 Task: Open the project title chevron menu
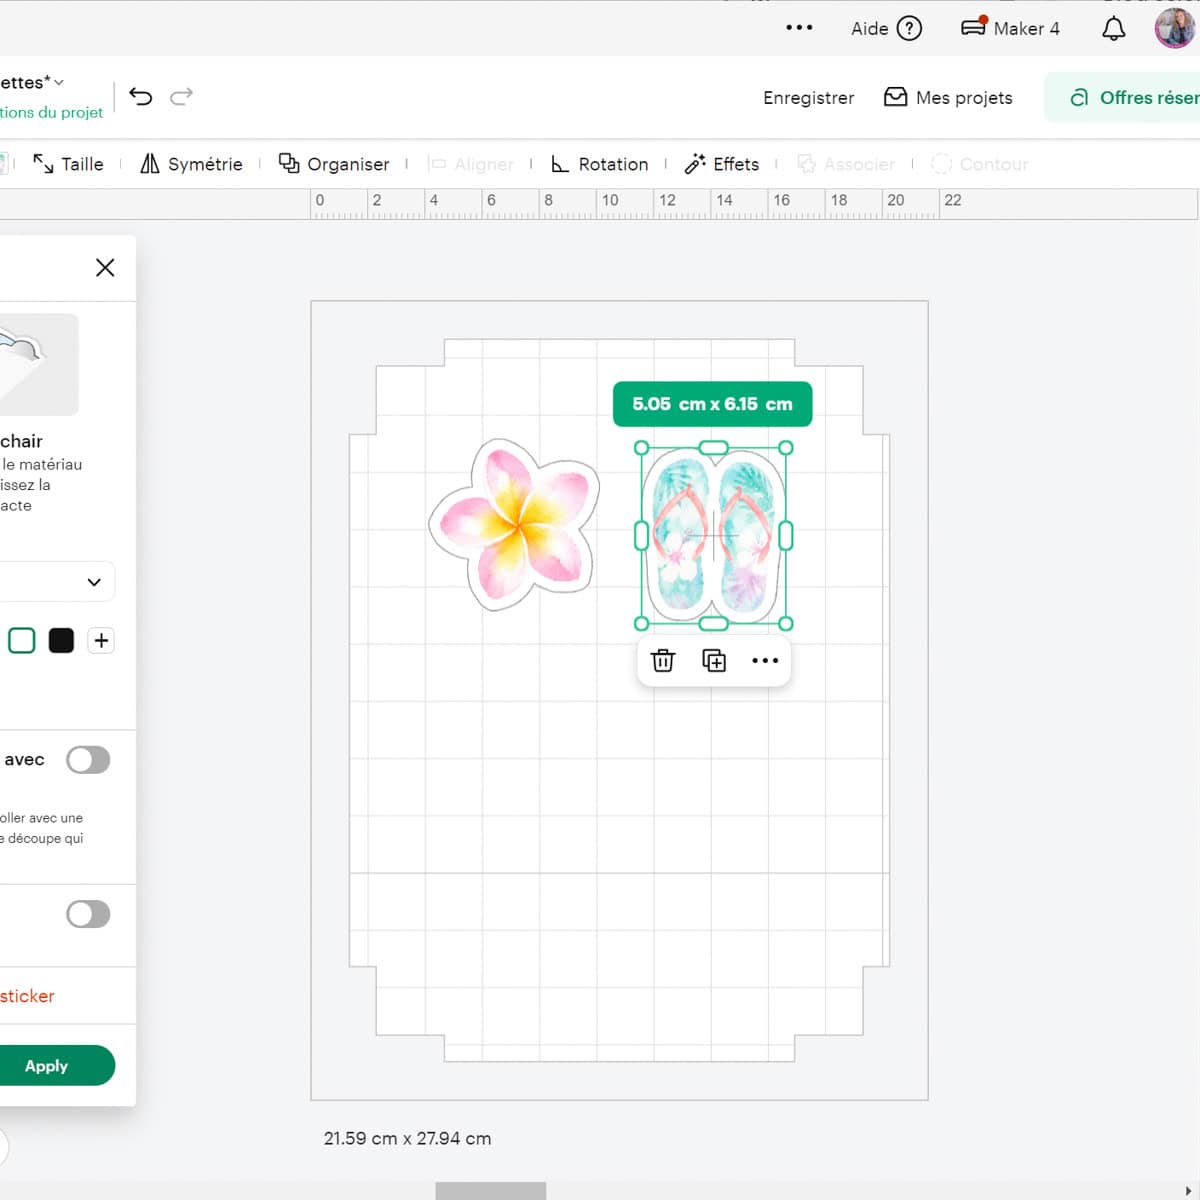coord(57,82)
